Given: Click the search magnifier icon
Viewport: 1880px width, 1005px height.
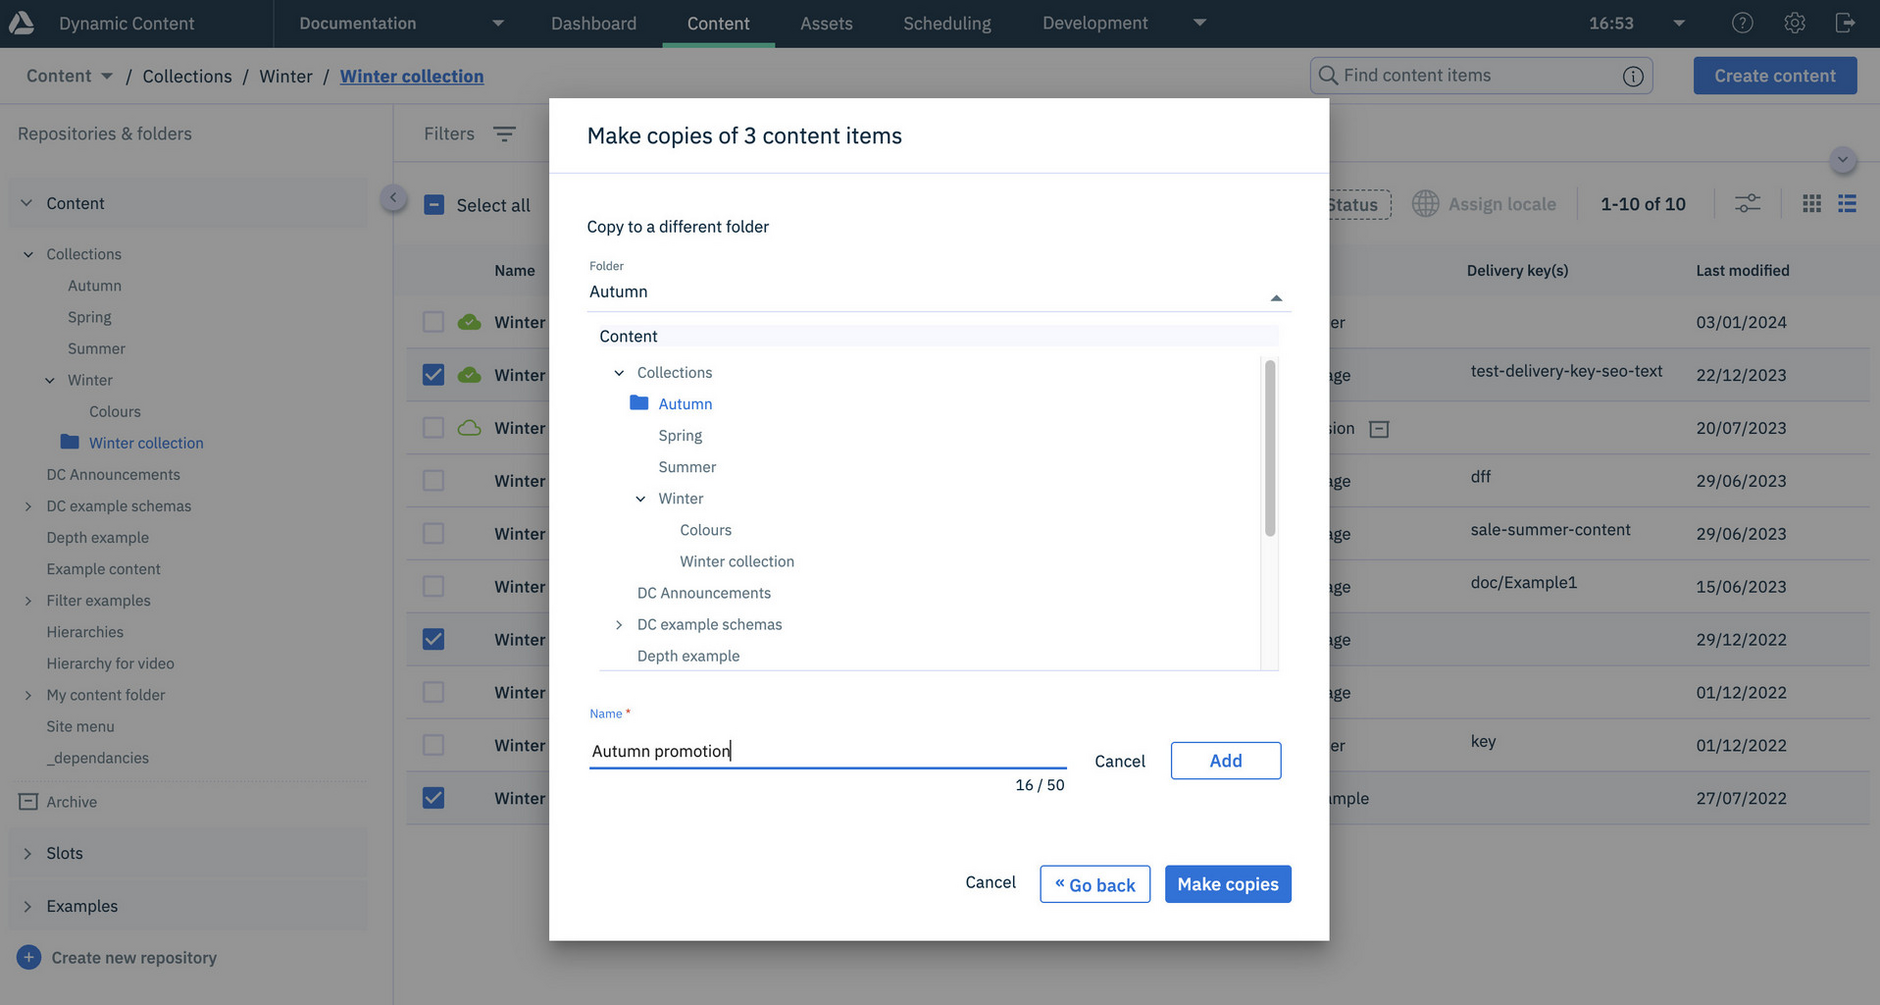Looking at the screenshot, I should click(1328, 75).
